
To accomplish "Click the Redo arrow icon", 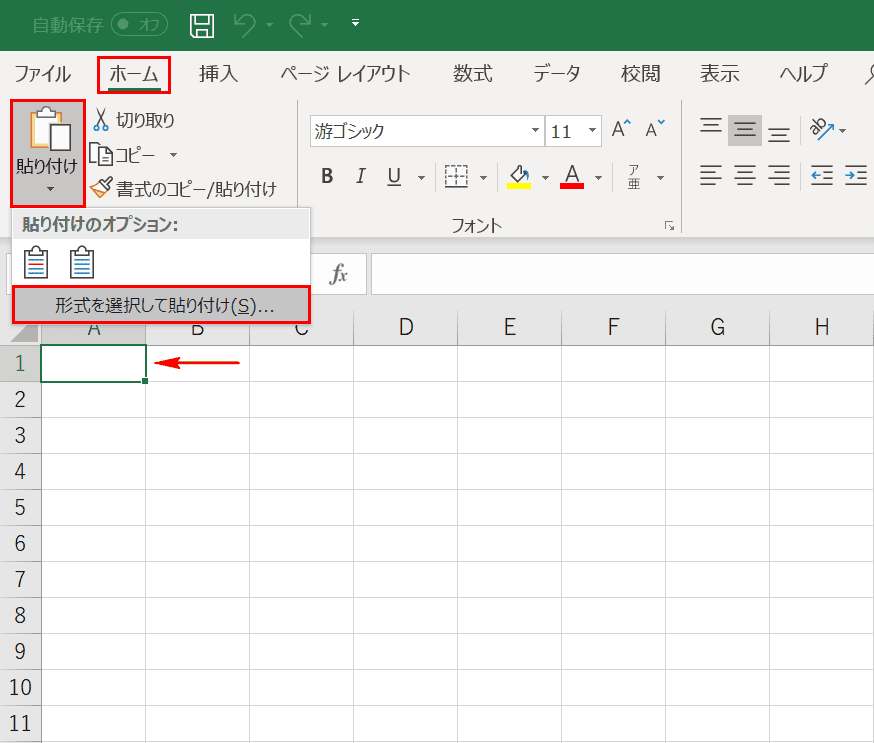I will tap(300, 26).
